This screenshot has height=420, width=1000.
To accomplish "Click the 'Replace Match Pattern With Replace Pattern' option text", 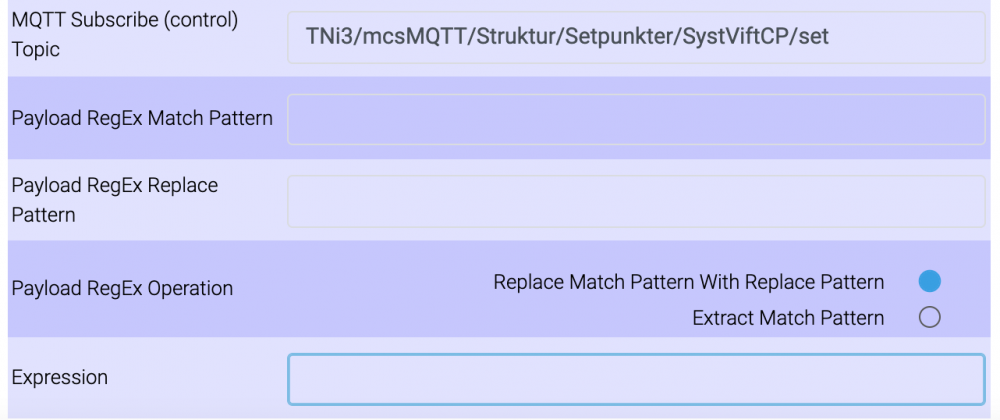I will (688, 282).
